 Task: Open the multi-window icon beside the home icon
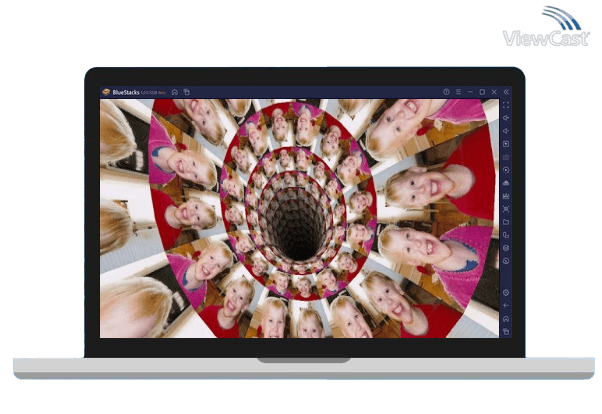click(187, 92)
